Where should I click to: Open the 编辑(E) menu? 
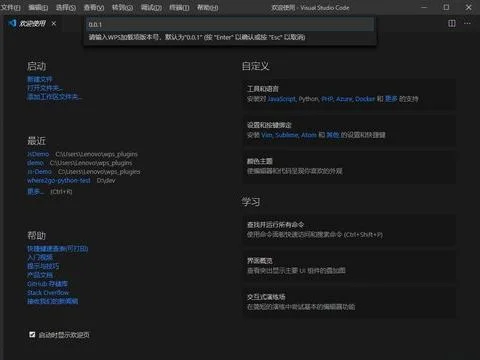38,7
